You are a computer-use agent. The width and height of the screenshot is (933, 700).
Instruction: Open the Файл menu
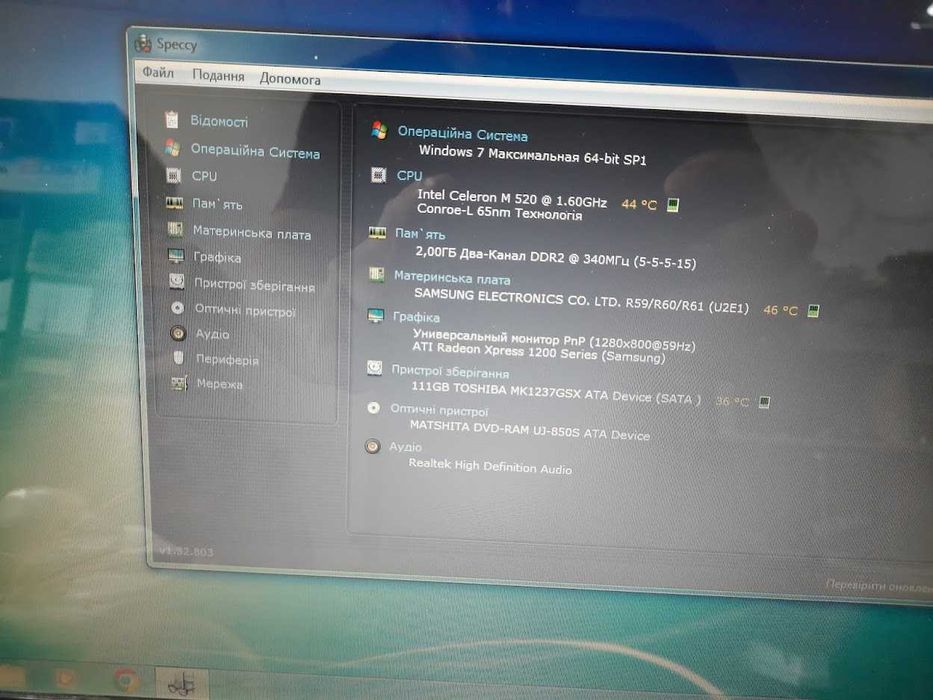pos(158,73)
